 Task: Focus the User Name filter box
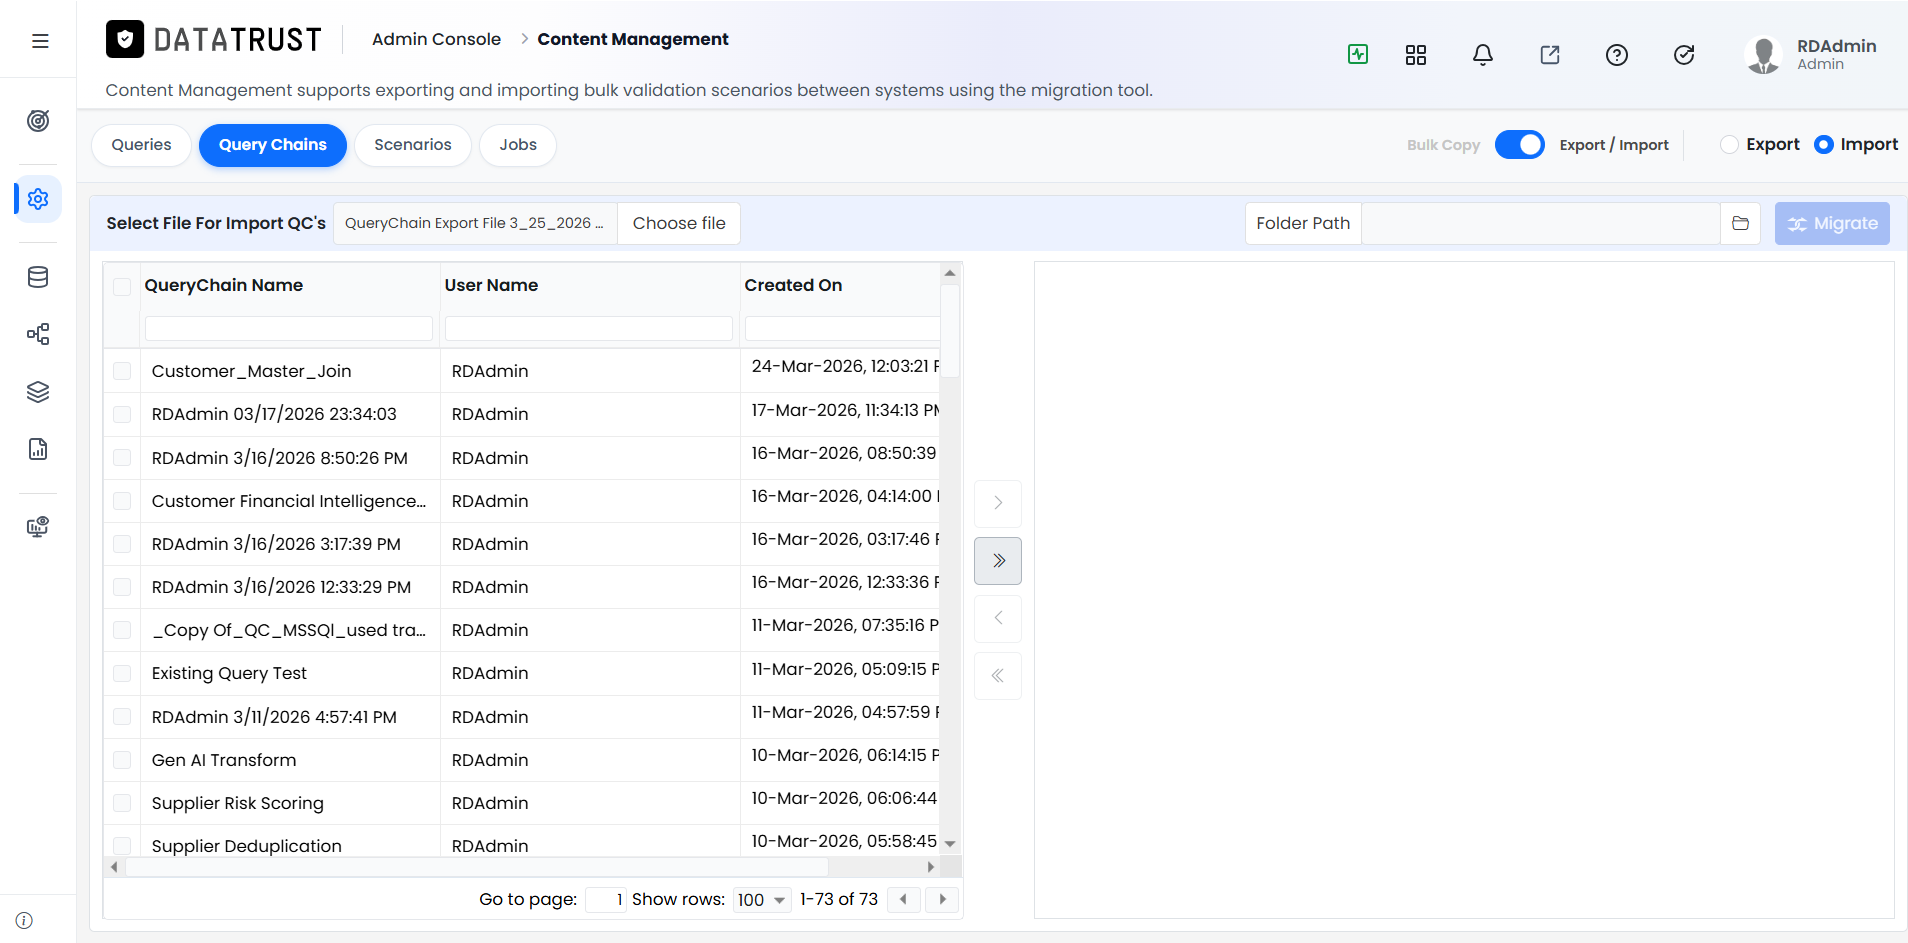click(x=589, y=328)
